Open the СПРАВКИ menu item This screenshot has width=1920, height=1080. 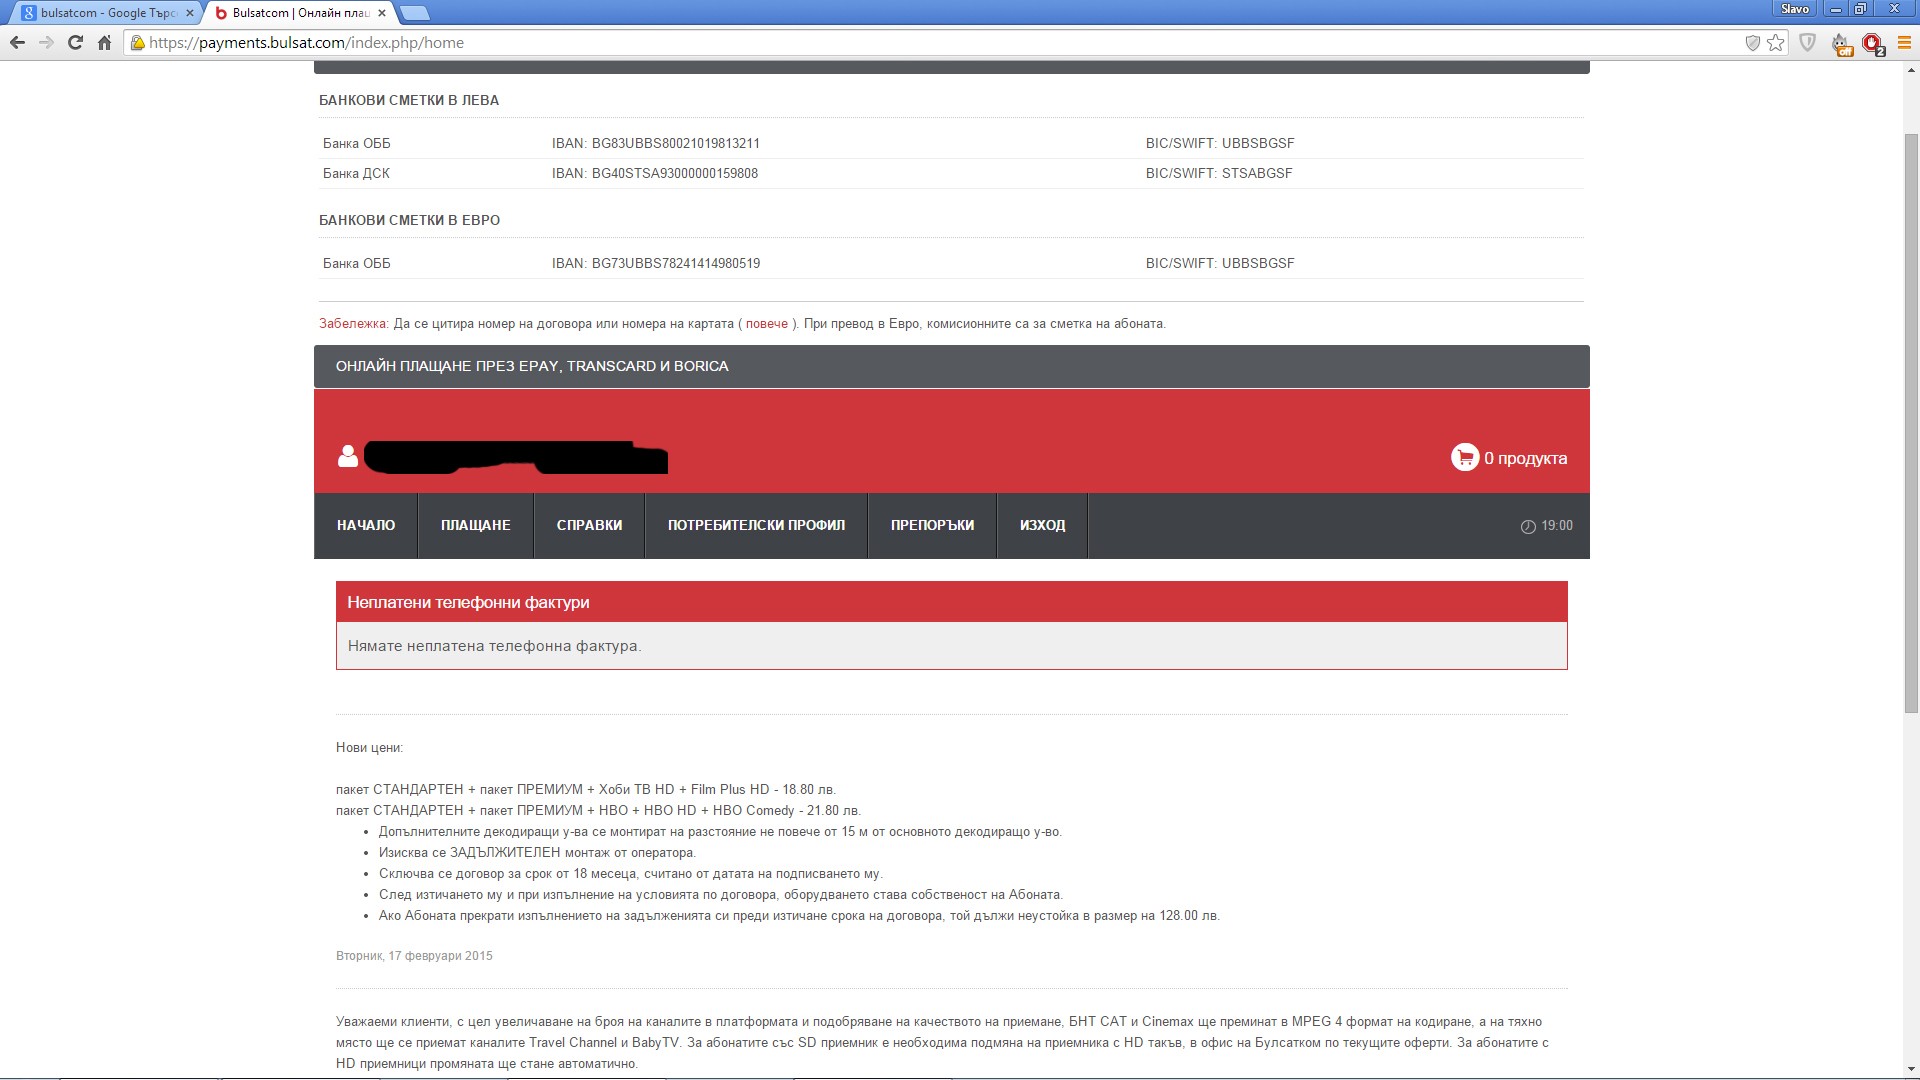[x=589, y=526]
